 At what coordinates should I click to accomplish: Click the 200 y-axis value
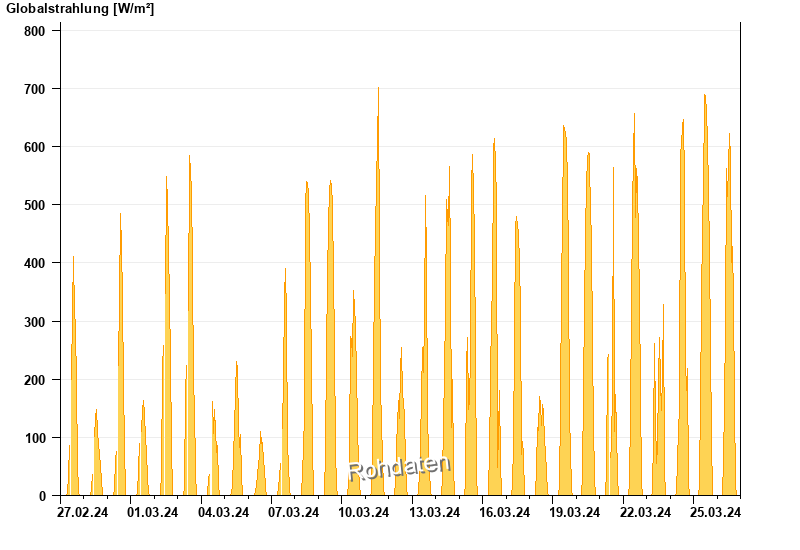tap(35, 380)
